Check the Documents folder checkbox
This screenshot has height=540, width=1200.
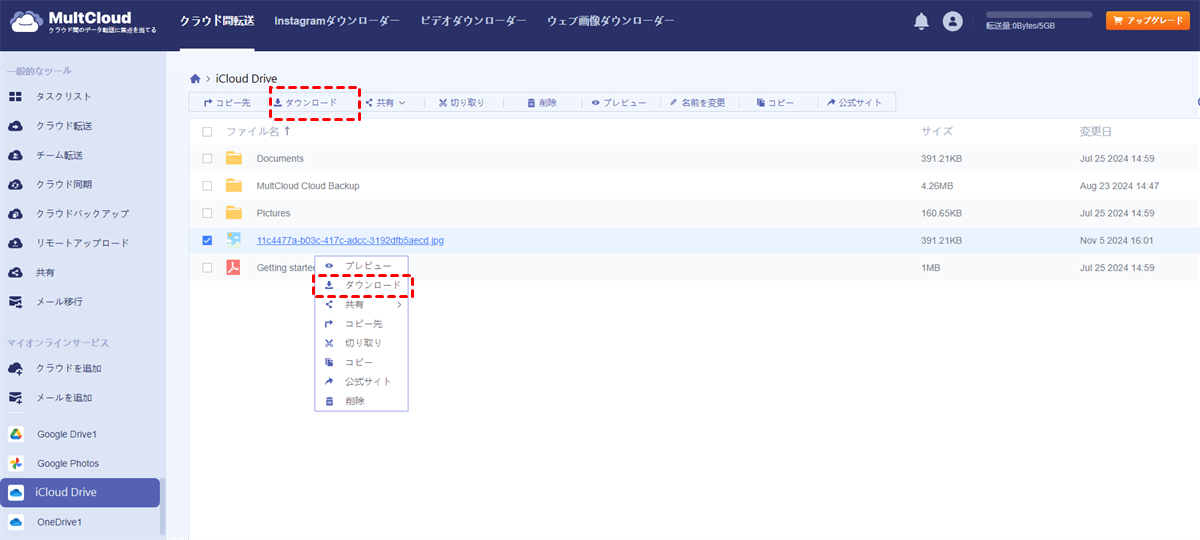207,158
